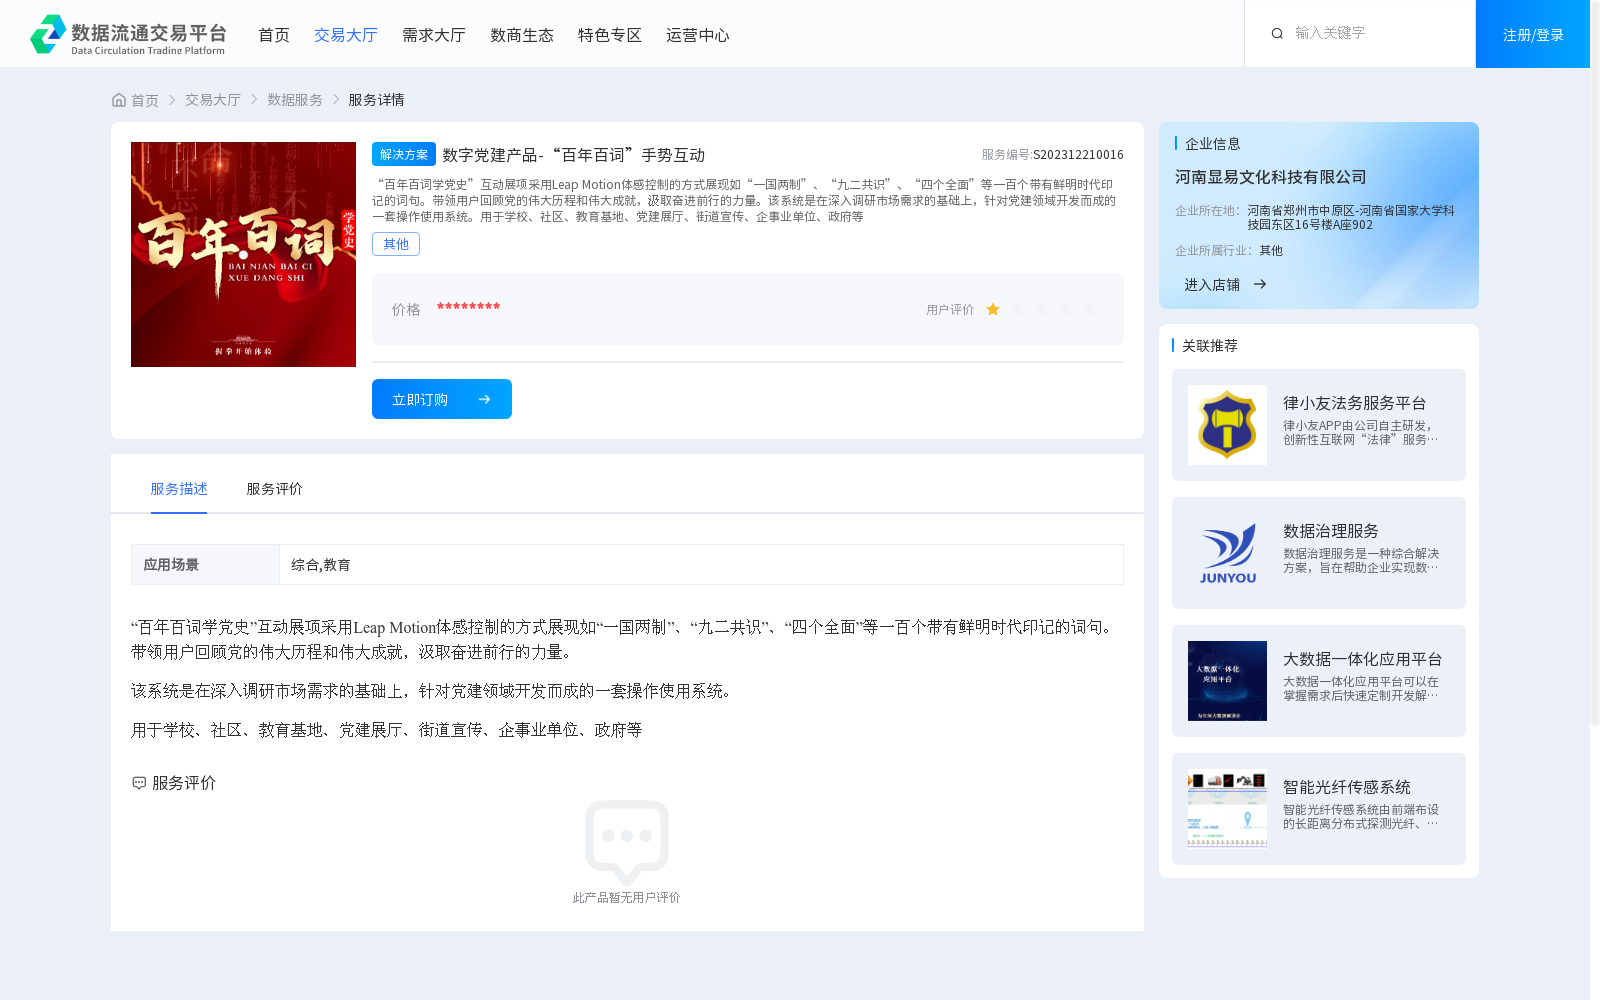Click the 百年百词 product thumbnail
The height and width of the screenshot is (1000, 1600).
(243, 254)
